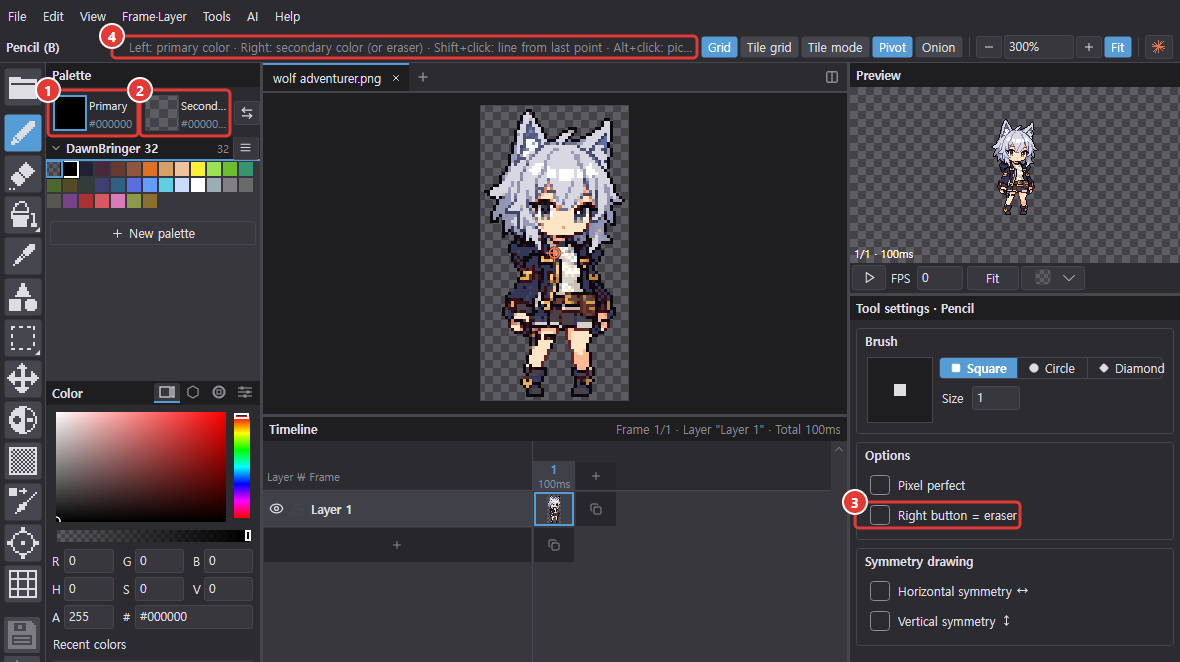Enable Right button = eraser checkbox
The height and width of the screenshot is (662, 1180).
[x=880, y=515]
